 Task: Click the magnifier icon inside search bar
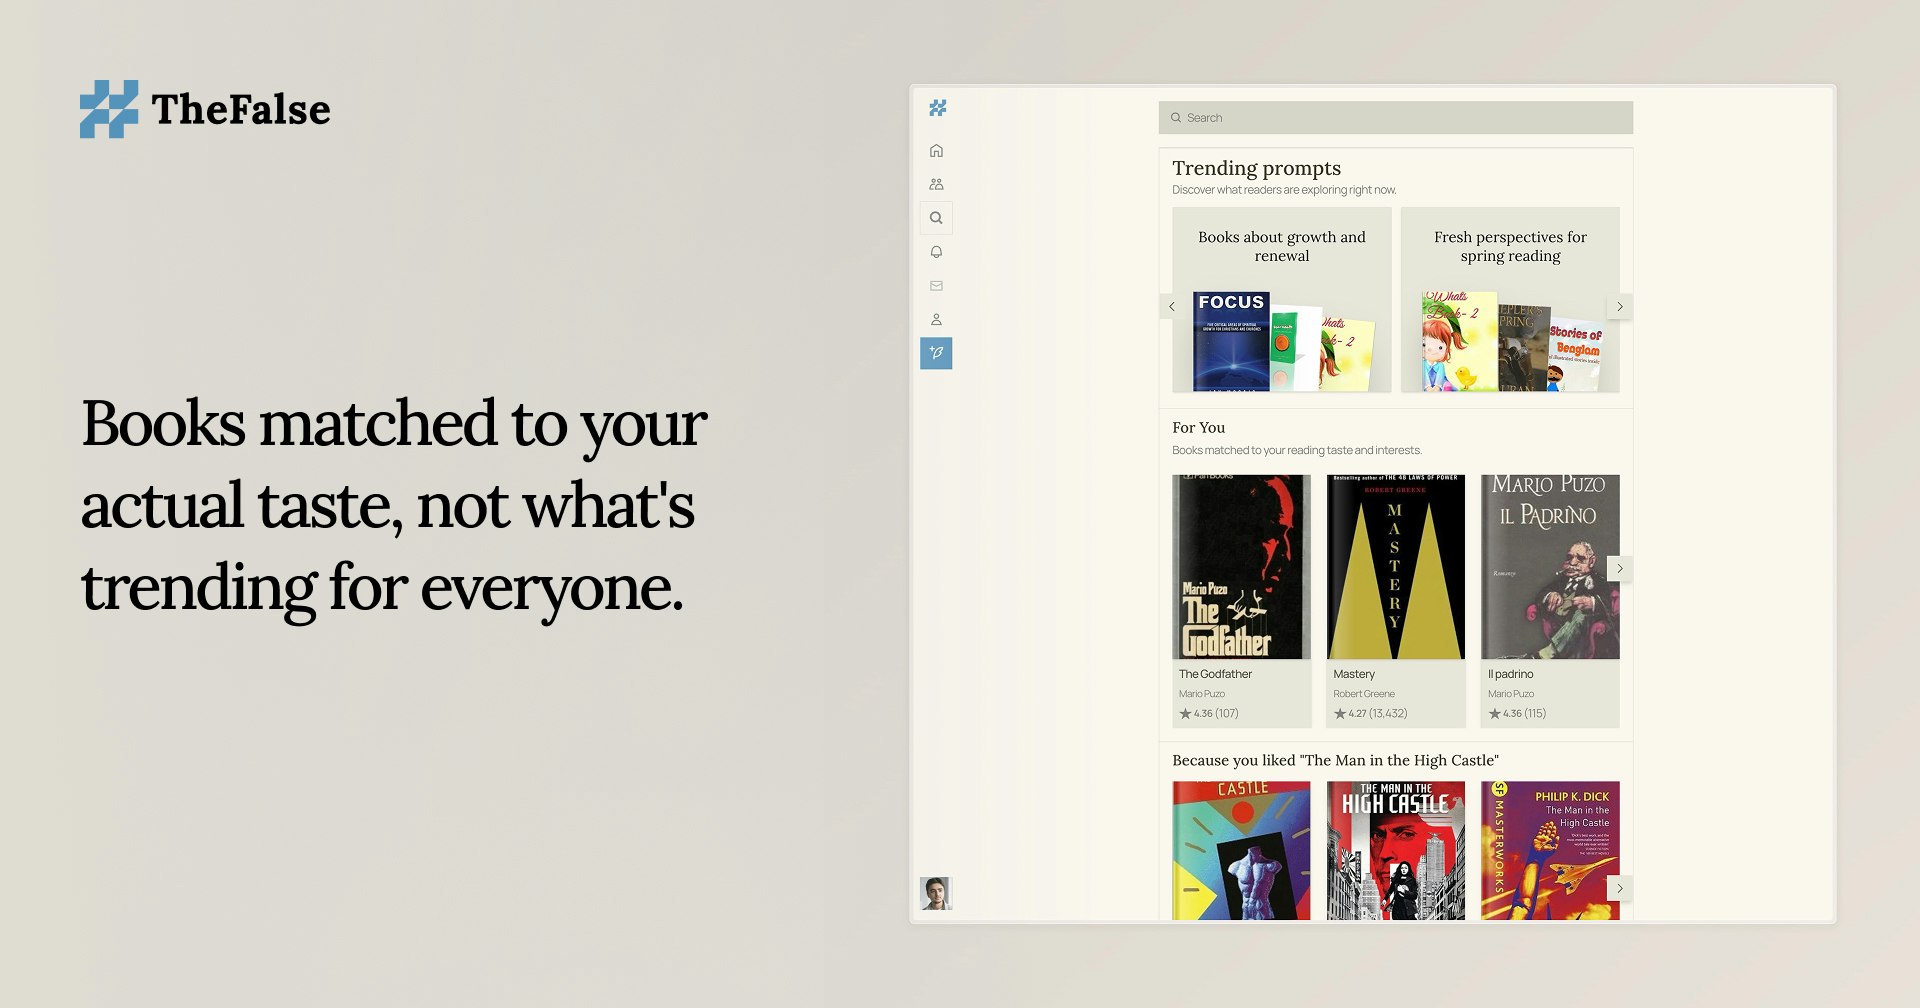[1176, 118]
